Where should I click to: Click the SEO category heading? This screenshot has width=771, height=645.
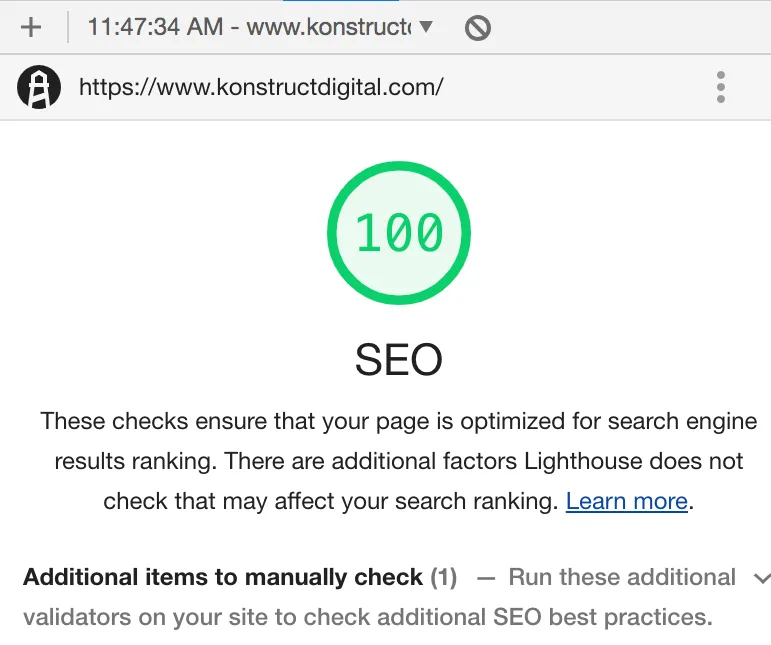coord(399,360)
